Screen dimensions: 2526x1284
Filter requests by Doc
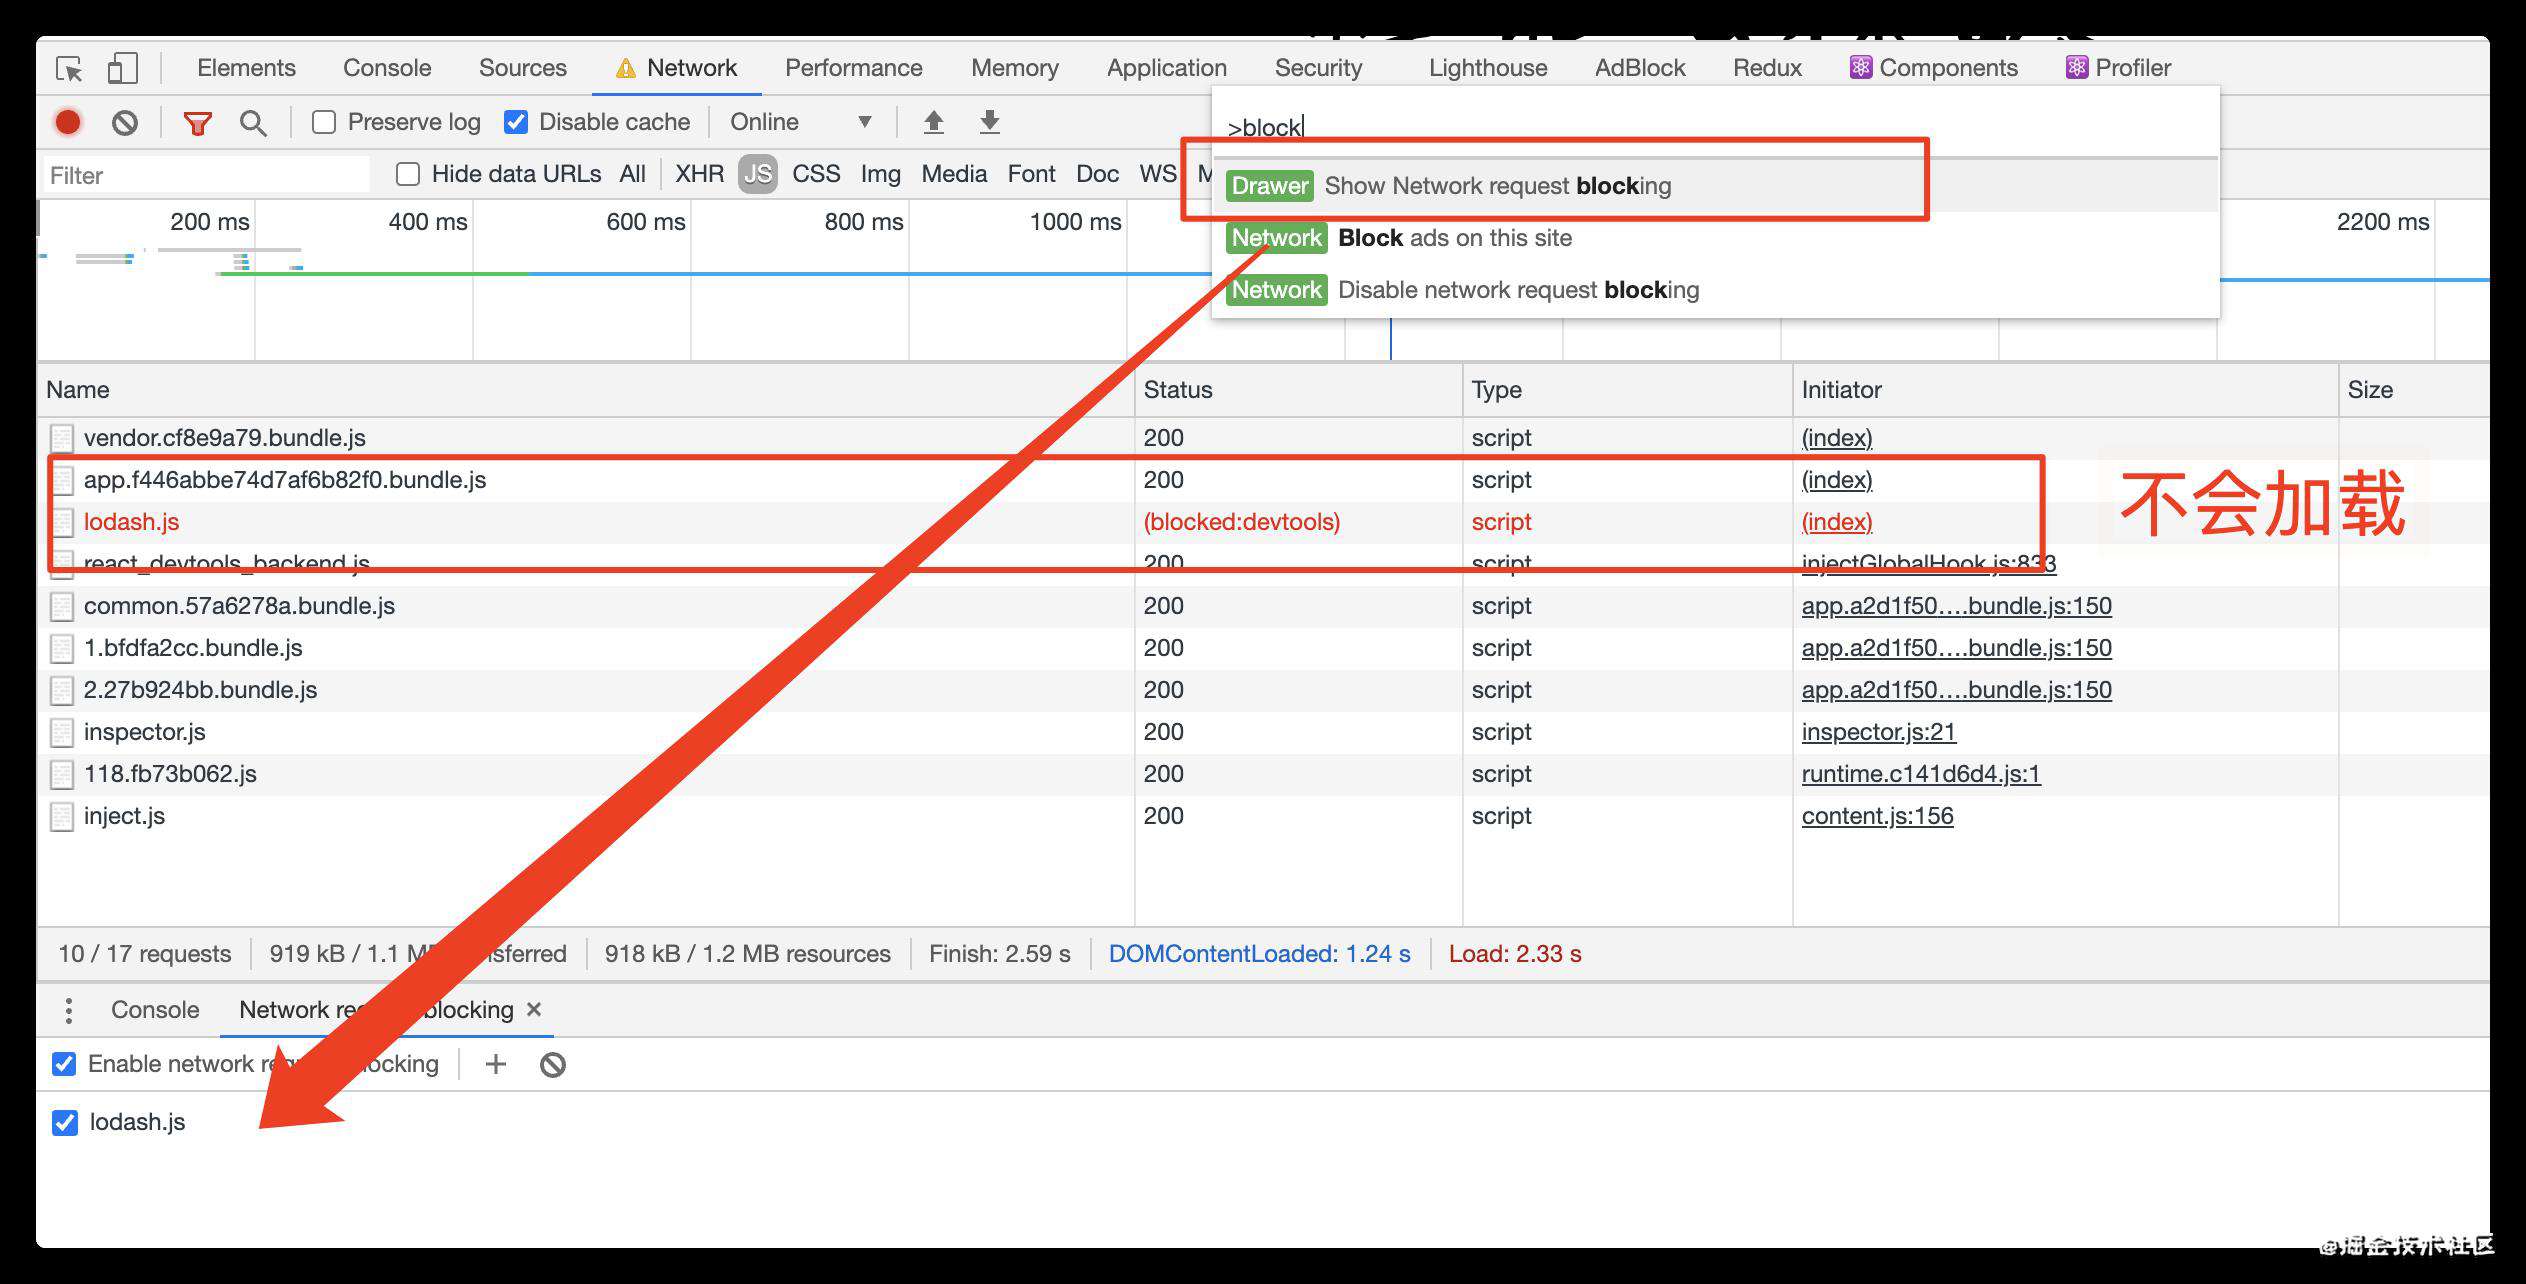pos(1097,174)
